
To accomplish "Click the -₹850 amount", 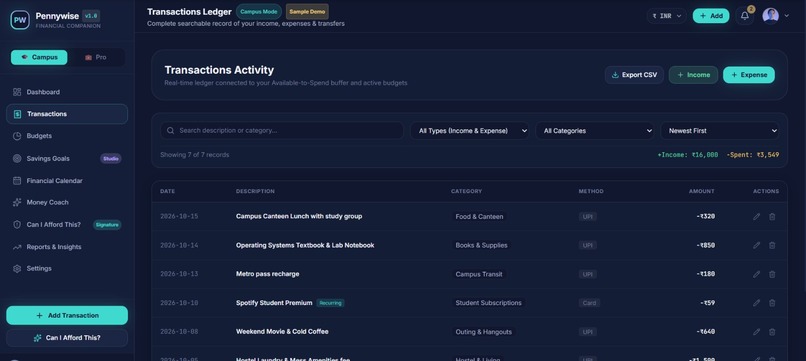I will pos(705,245).
